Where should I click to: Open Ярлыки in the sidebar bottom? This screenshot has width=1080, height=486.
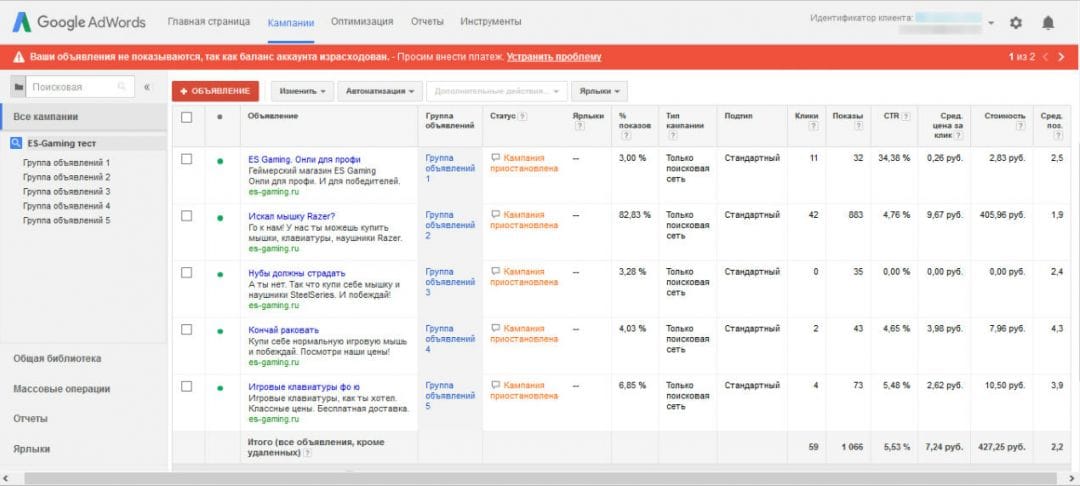tap(32, 449)
